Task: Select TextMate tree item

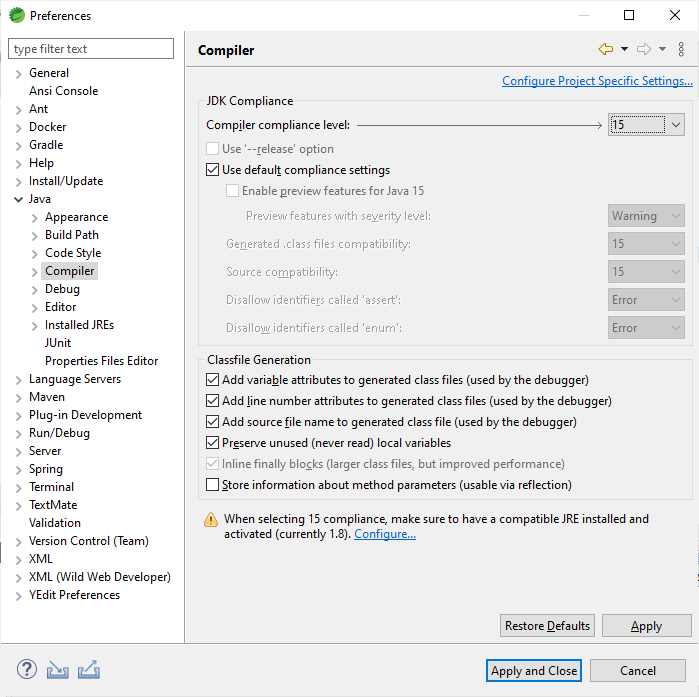Action: [53, 505]
